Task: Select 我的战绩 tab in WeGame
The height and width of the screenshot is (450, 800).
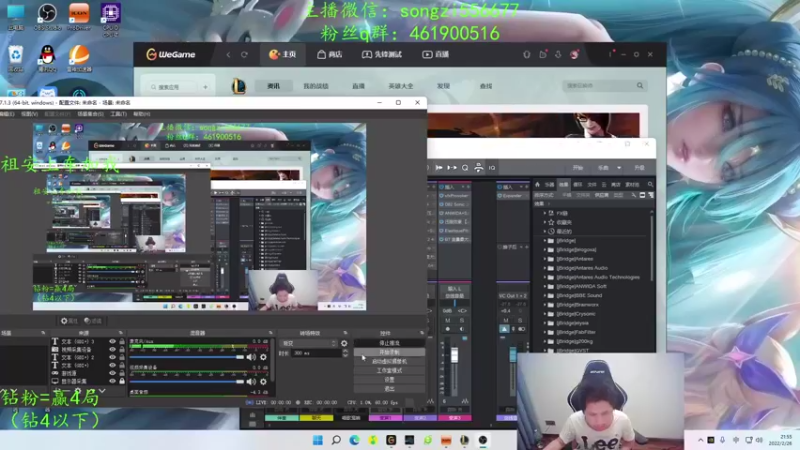Action: [316, 86]
